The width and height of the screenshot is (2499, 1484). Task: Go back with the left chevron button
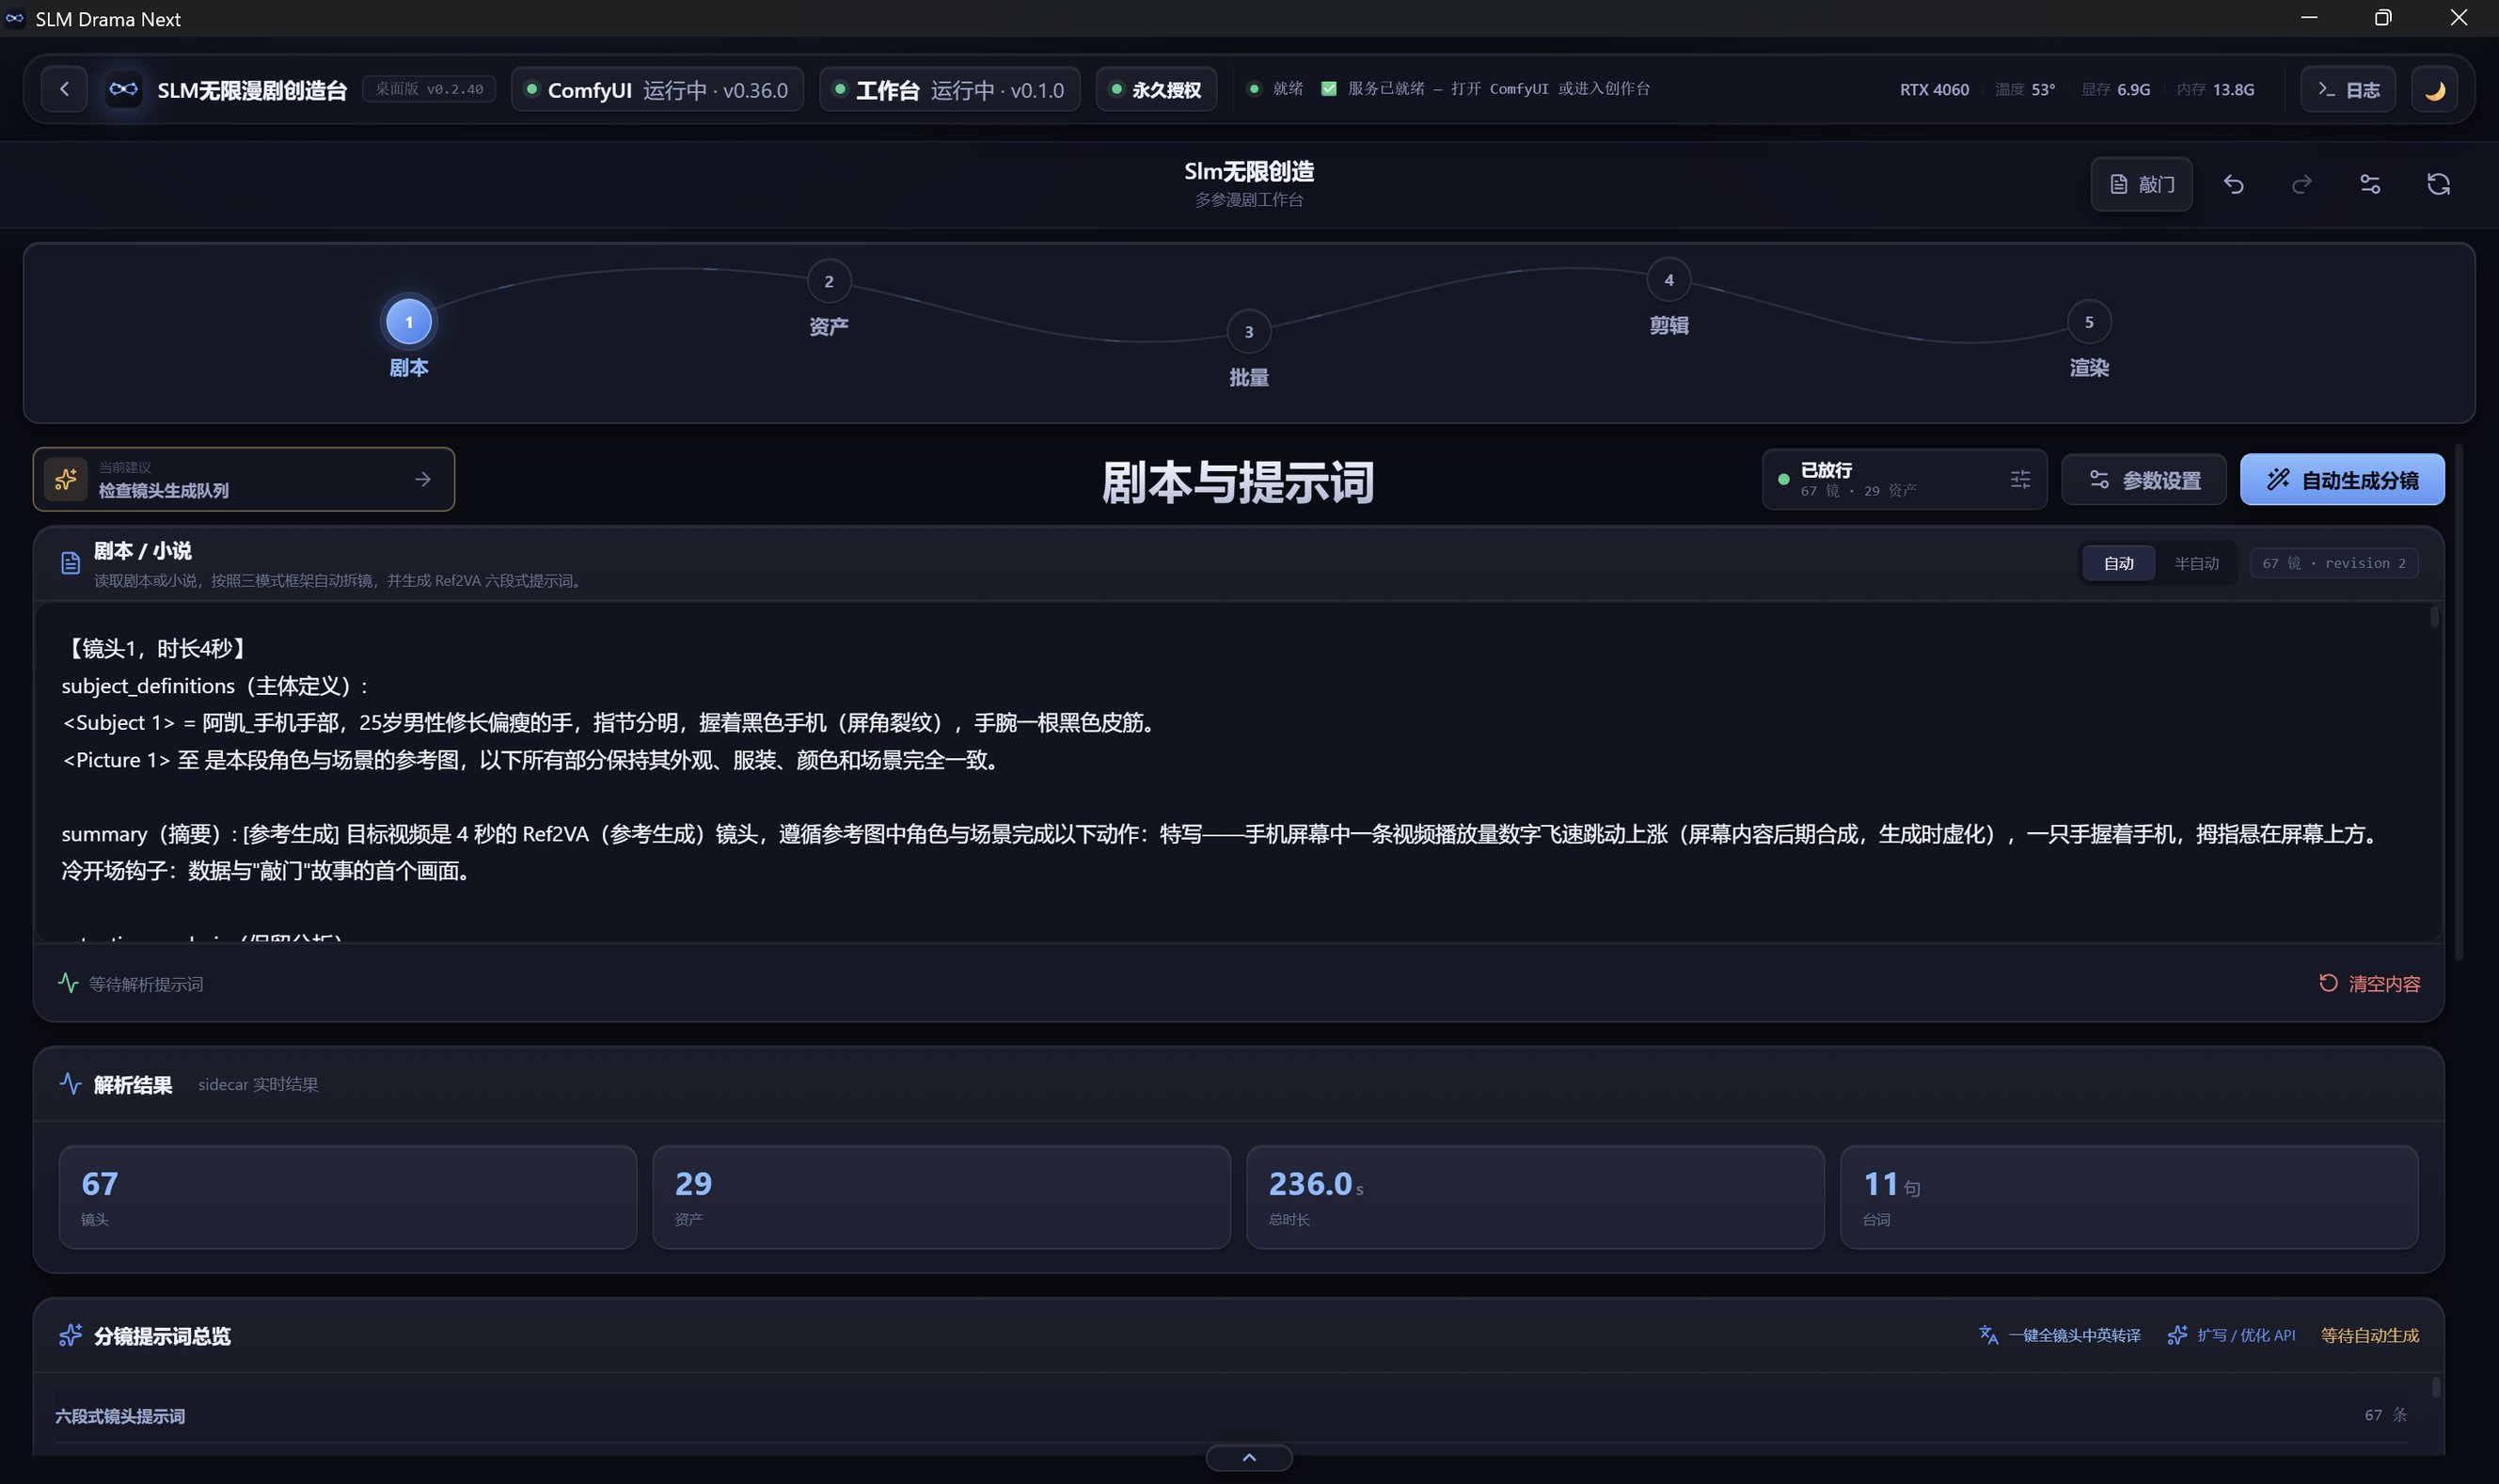coord(64,89)
